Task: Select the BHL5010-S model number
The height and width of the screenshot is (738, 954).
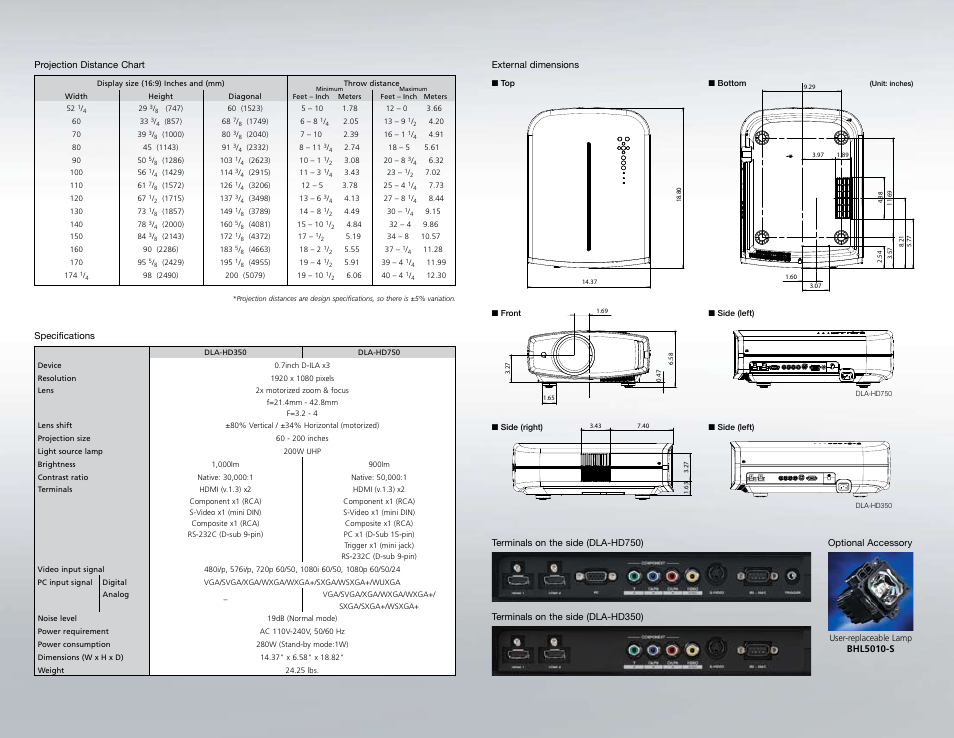Action: pyautogui.click(x=870, y=649)
